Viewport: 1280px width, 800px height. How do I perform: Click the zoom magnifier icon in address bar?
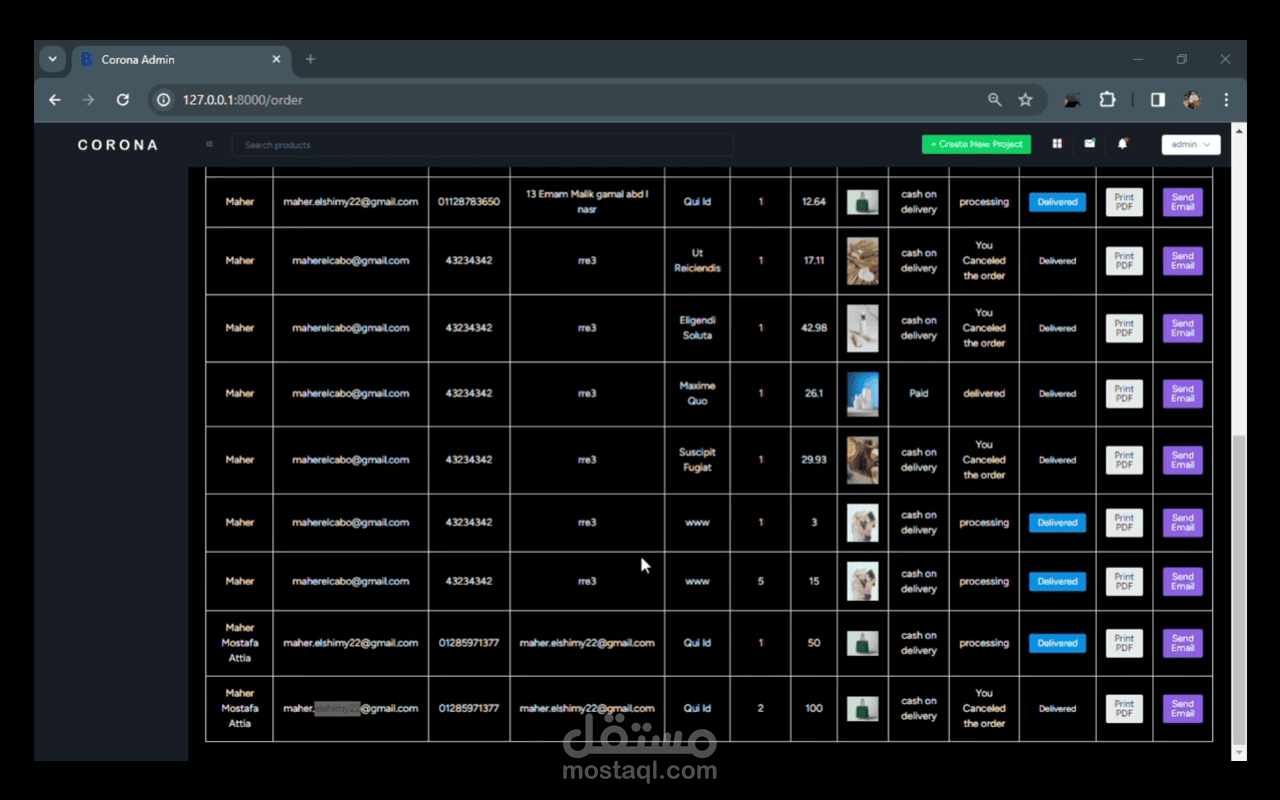[994, 100]
